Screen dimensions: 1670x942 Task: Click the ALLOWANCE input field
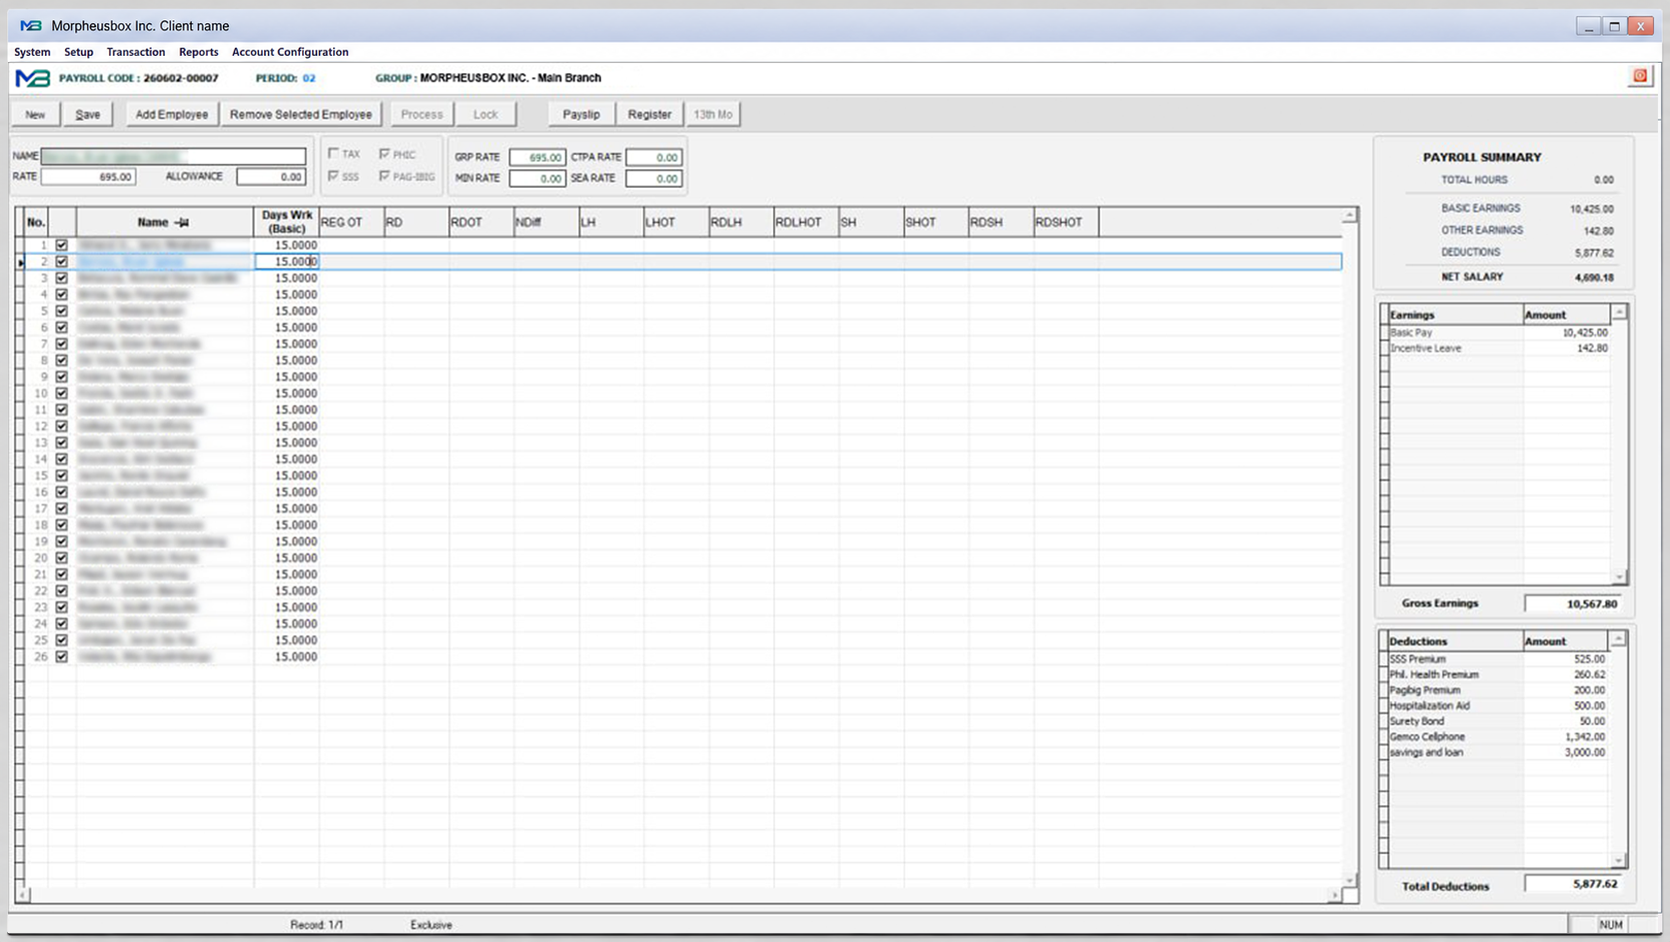[x=271, y=177]
